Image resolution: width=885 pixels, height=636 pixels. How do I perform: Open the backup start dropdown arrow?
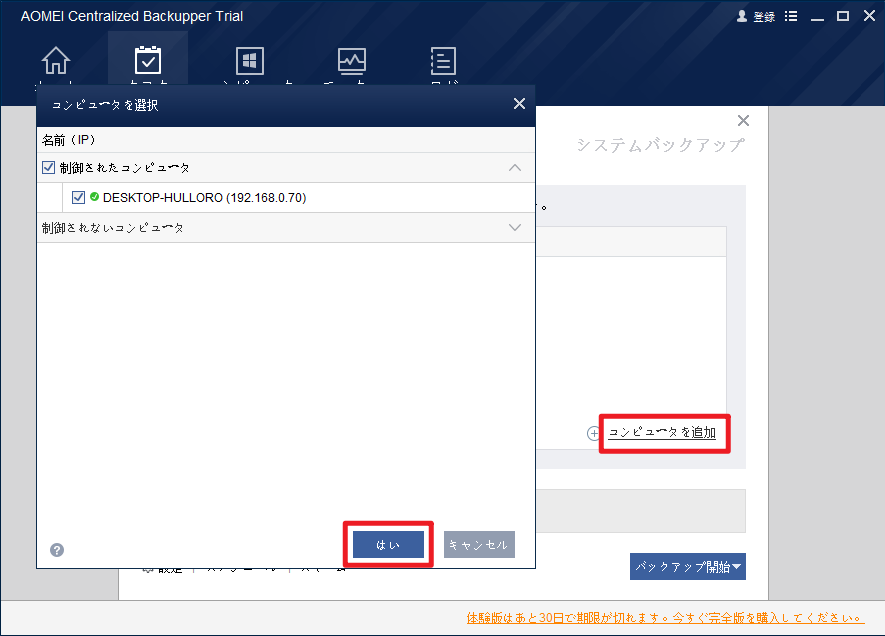click(x=737, y=567)
